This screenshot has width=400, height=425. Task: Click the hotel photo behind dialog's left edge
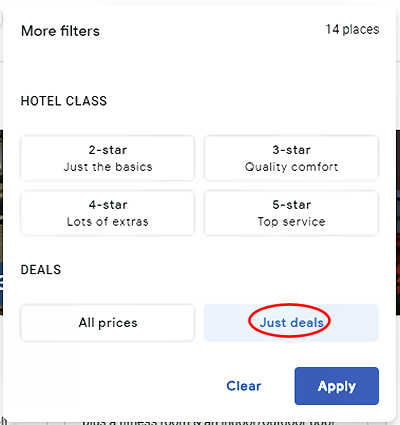[1, 222]
